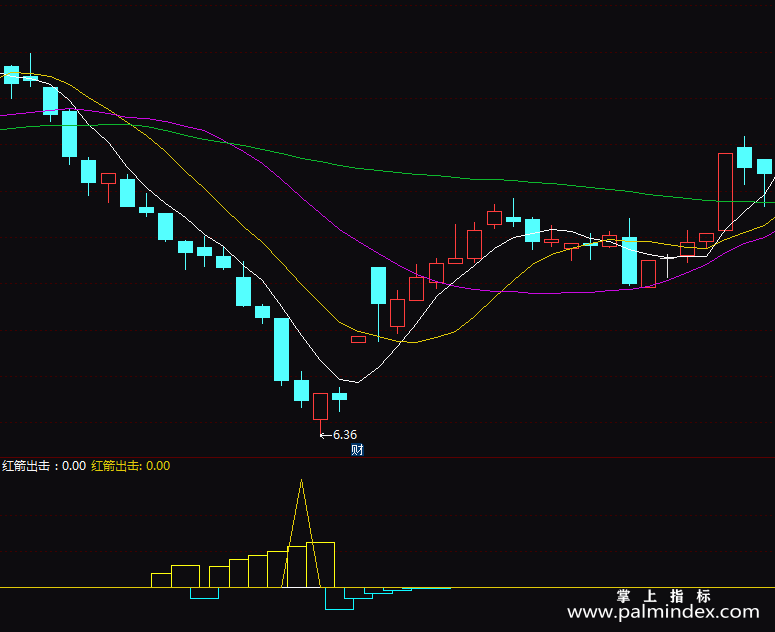Image resolution: width=775 pixels, height=632 pixels.
Task: Click the 6.36 low price label
Action: pyautogui.click(x=344, y=435)
